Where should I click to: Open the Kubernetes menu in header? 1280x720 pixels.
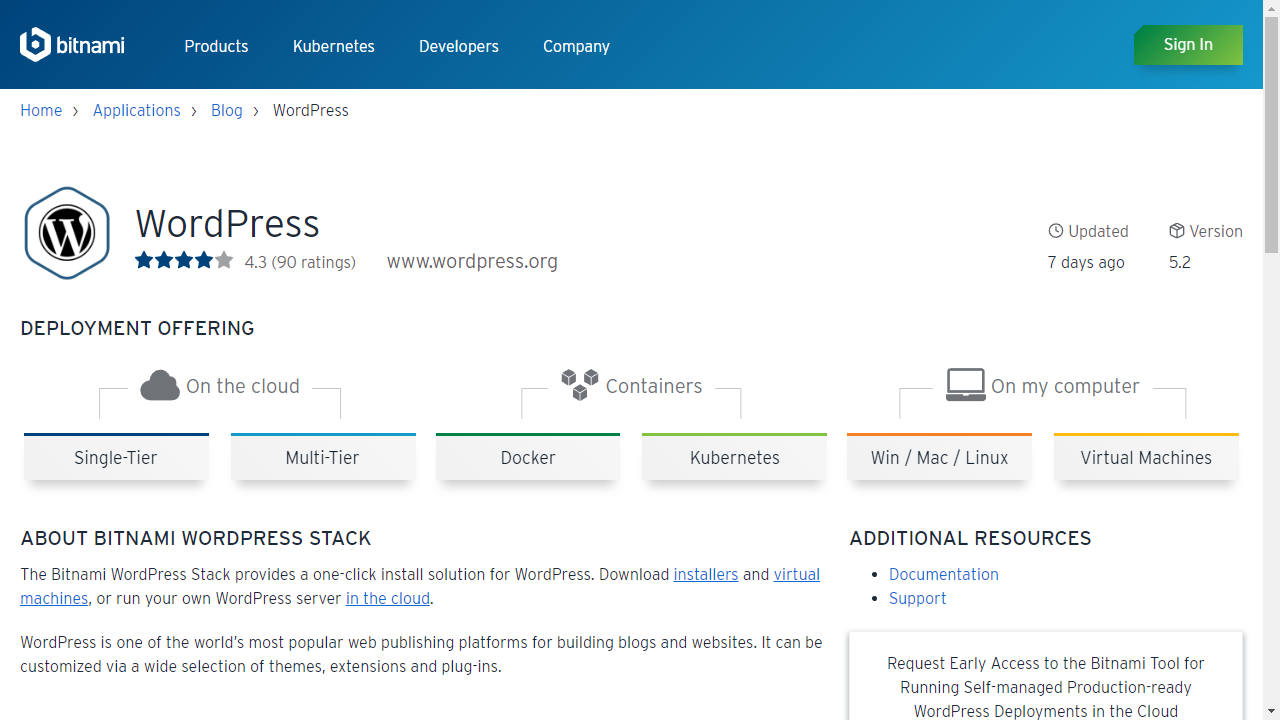click(x=334, y=46)
